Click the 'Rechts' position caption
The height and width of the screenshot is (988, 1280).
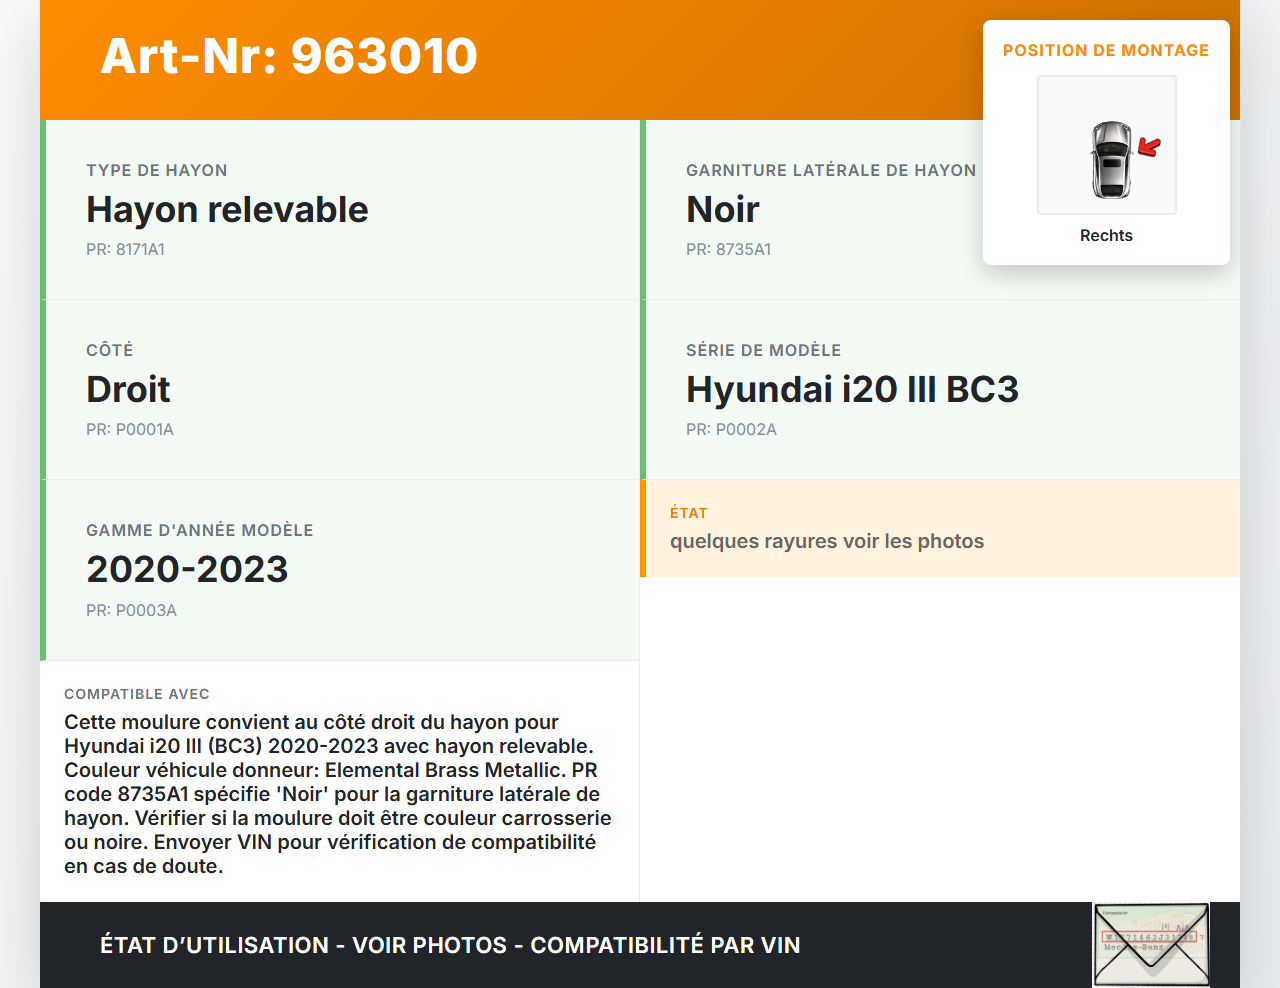click(1106, 236)
